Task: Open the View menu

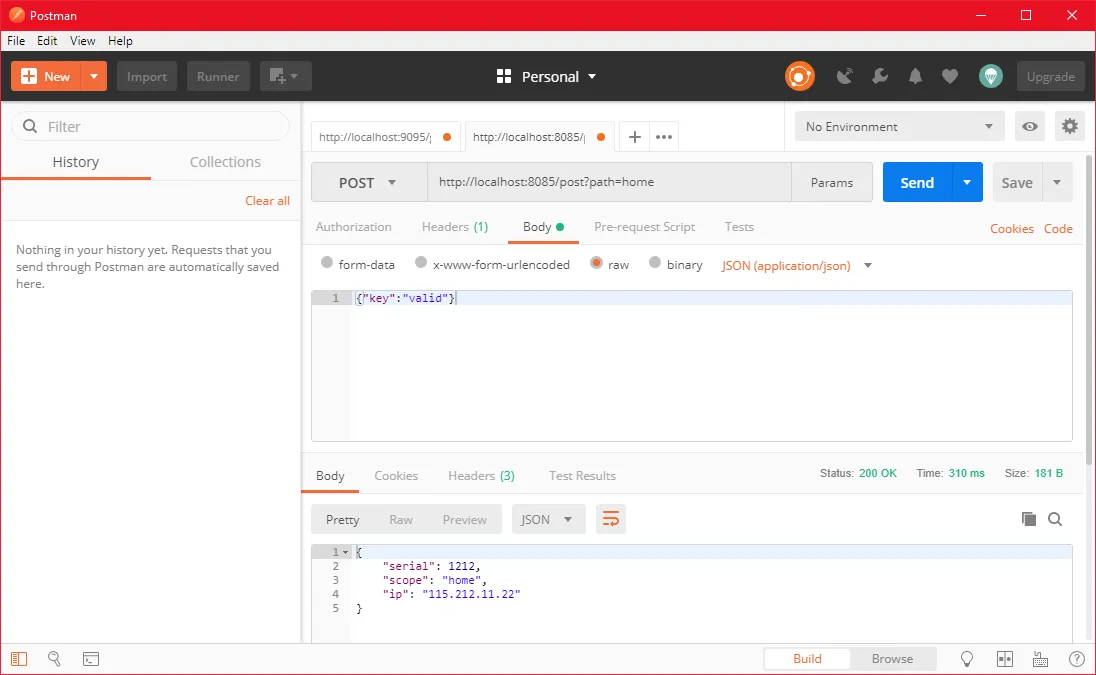Action: click(82, 41)
